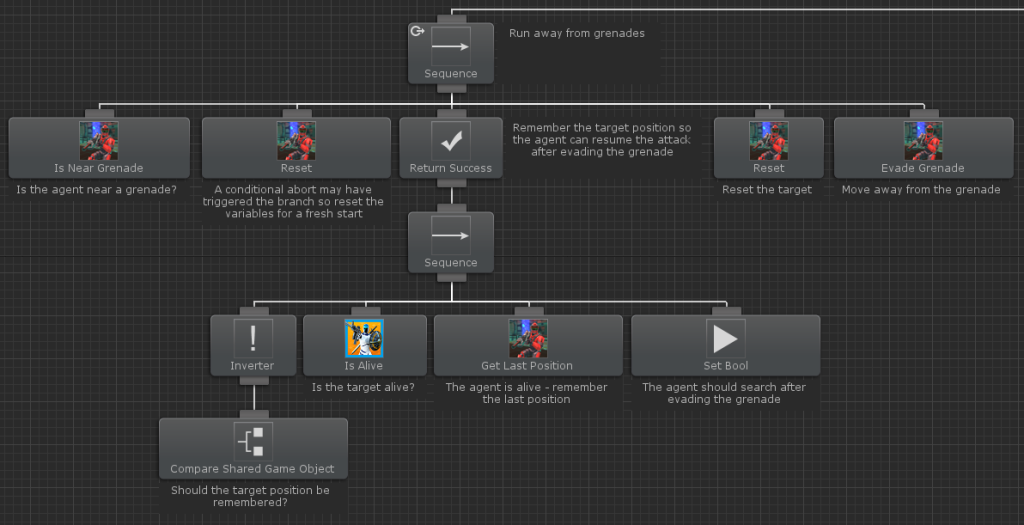The height and width of the screenshot is (525, 1024).
Task: Click the 'Get Last Position' node label
Action: (x=527, y=366)
